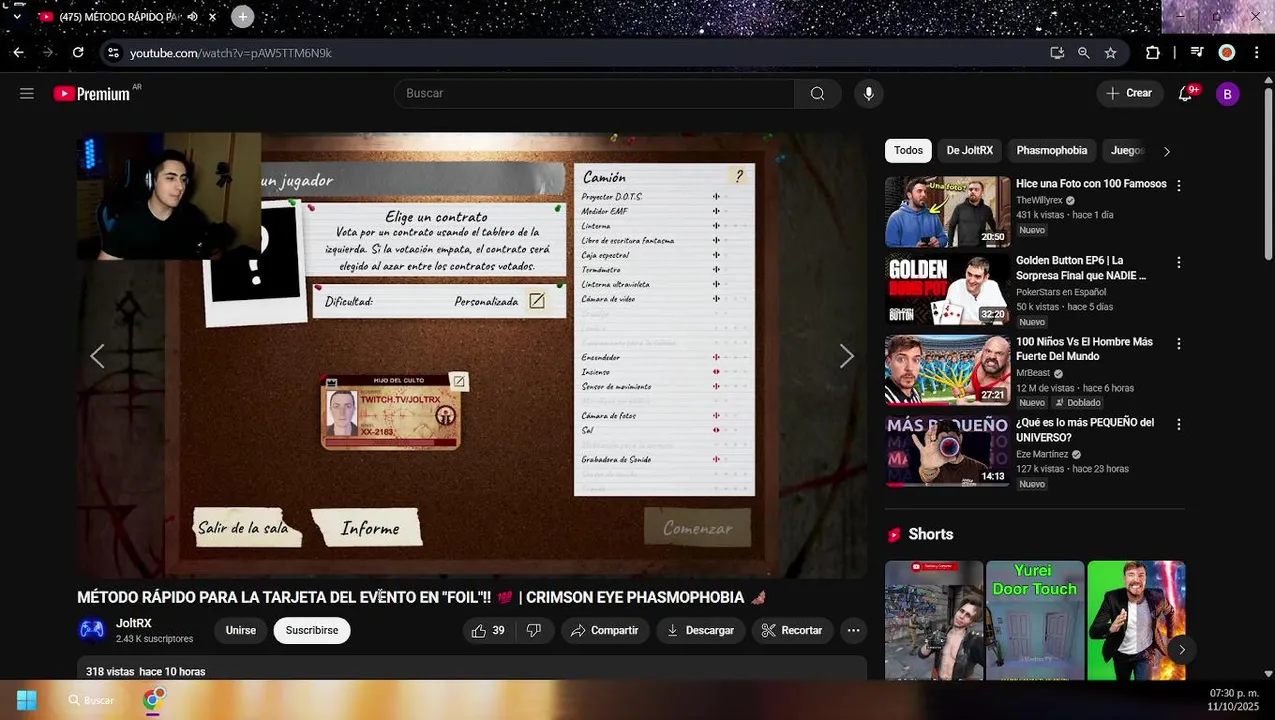This screenshot has width=1275, height=720.
Task: Open lo más PEQUEÑO del UNIVERSO thumbnail
Action: [x=948, y=451]
